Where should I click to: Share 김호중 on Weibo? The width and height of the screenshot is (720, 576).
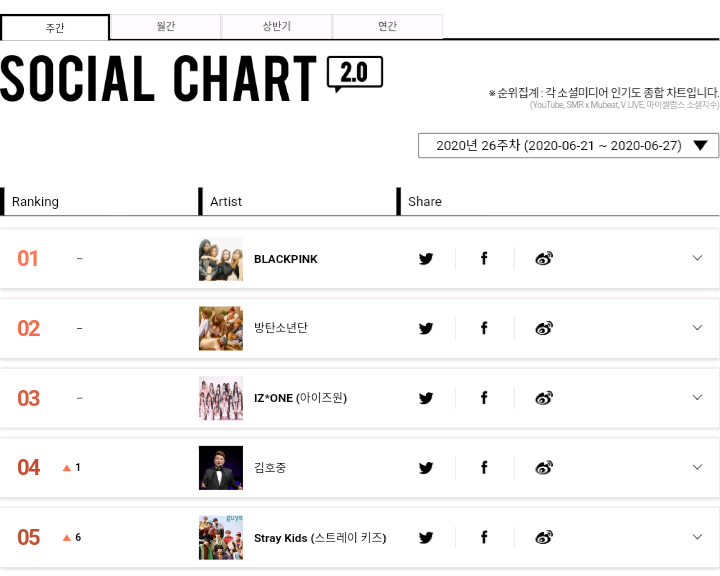tap(544, 467)
